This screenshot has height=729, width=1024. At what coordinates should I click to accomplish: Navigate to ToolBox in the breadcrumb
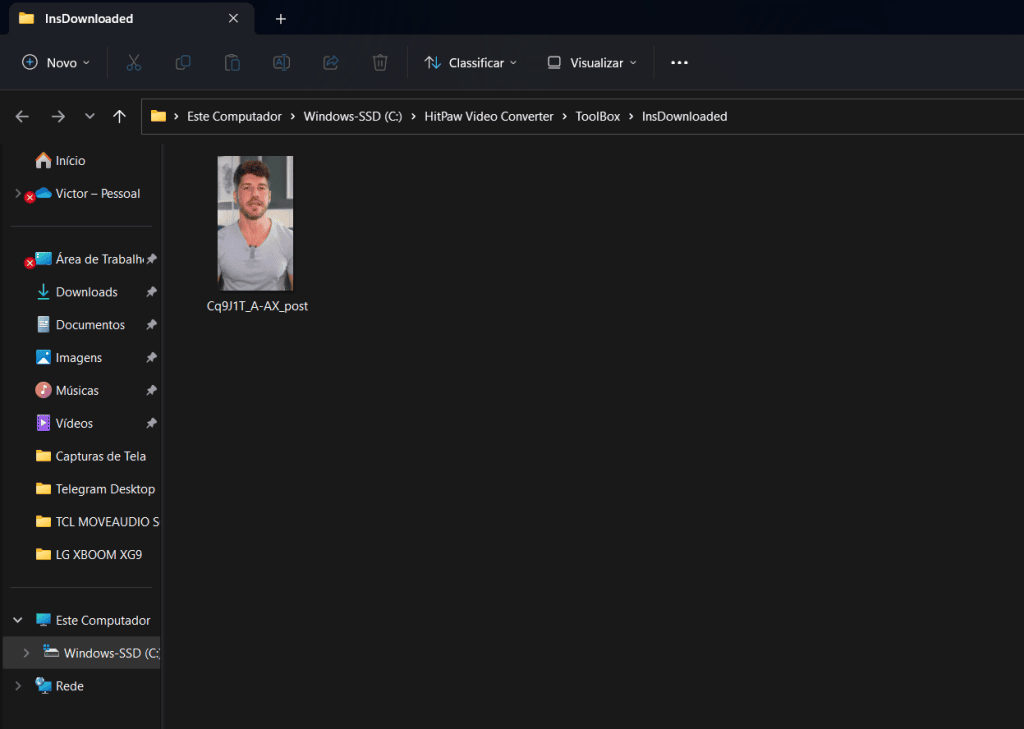(597, 116)
